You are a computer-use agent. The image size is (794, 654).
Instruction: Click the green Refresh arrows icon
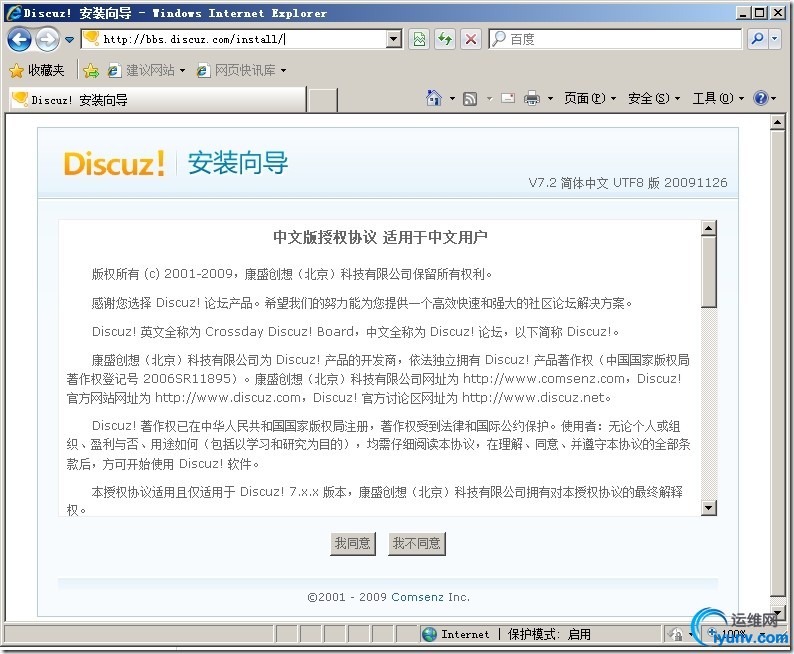[x=445, y=39]
